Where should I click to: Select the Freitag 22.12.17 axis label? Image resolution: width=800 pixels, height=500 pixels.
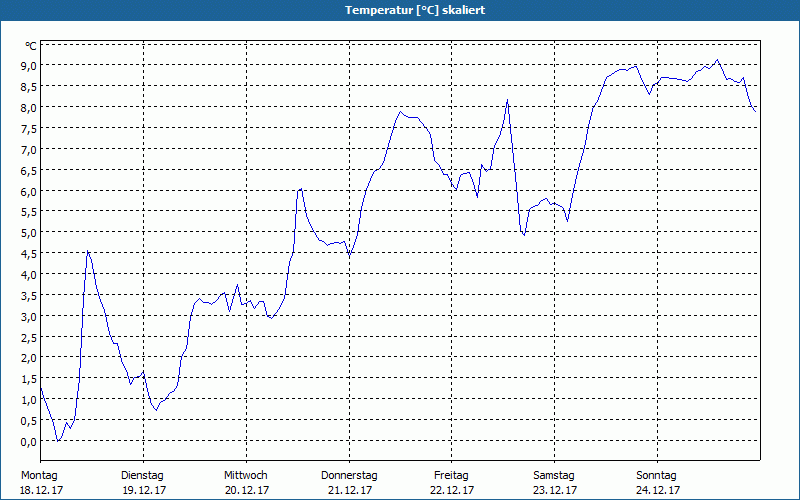click(452, 483)
